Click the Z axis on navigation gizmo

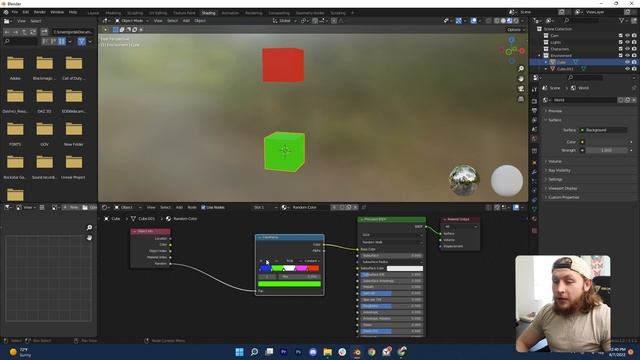pyautogui.click(x=511, y=40)
